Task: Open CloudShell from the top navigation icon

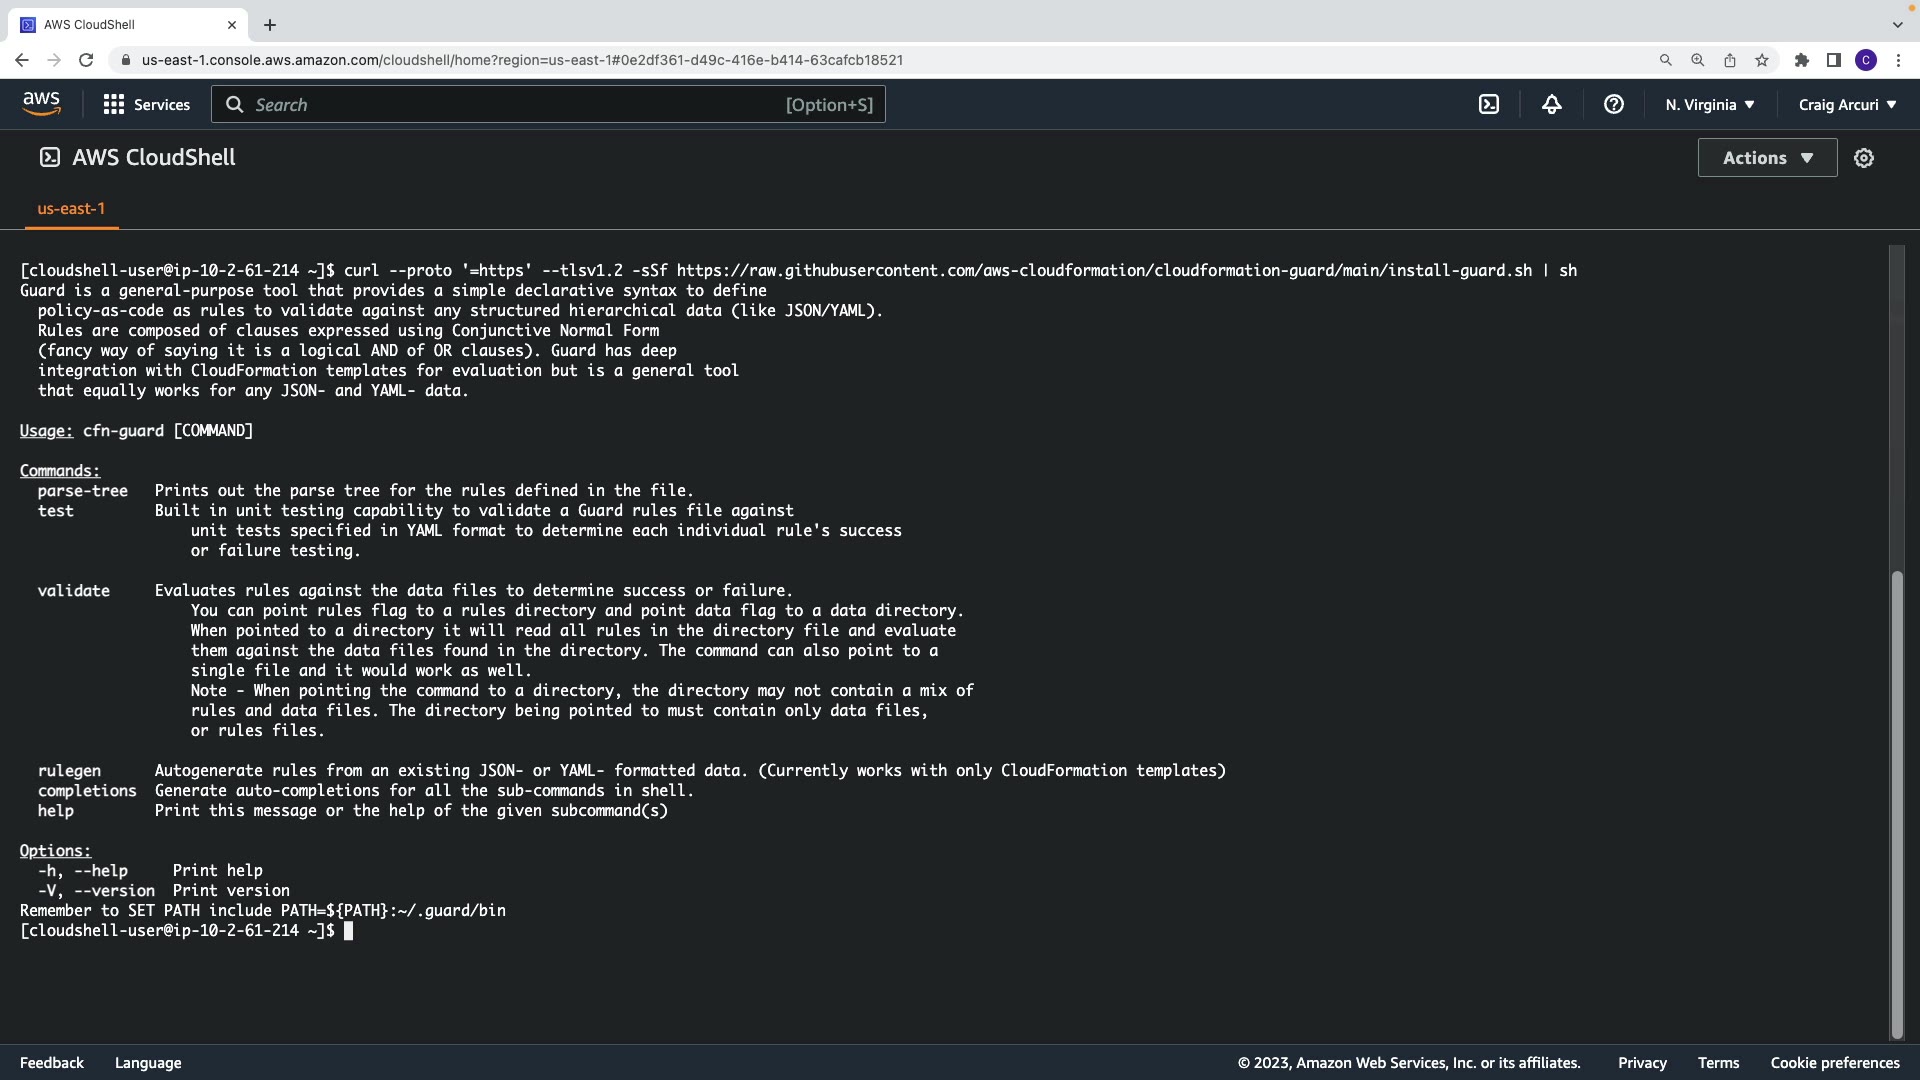Action: point(1489,104)
